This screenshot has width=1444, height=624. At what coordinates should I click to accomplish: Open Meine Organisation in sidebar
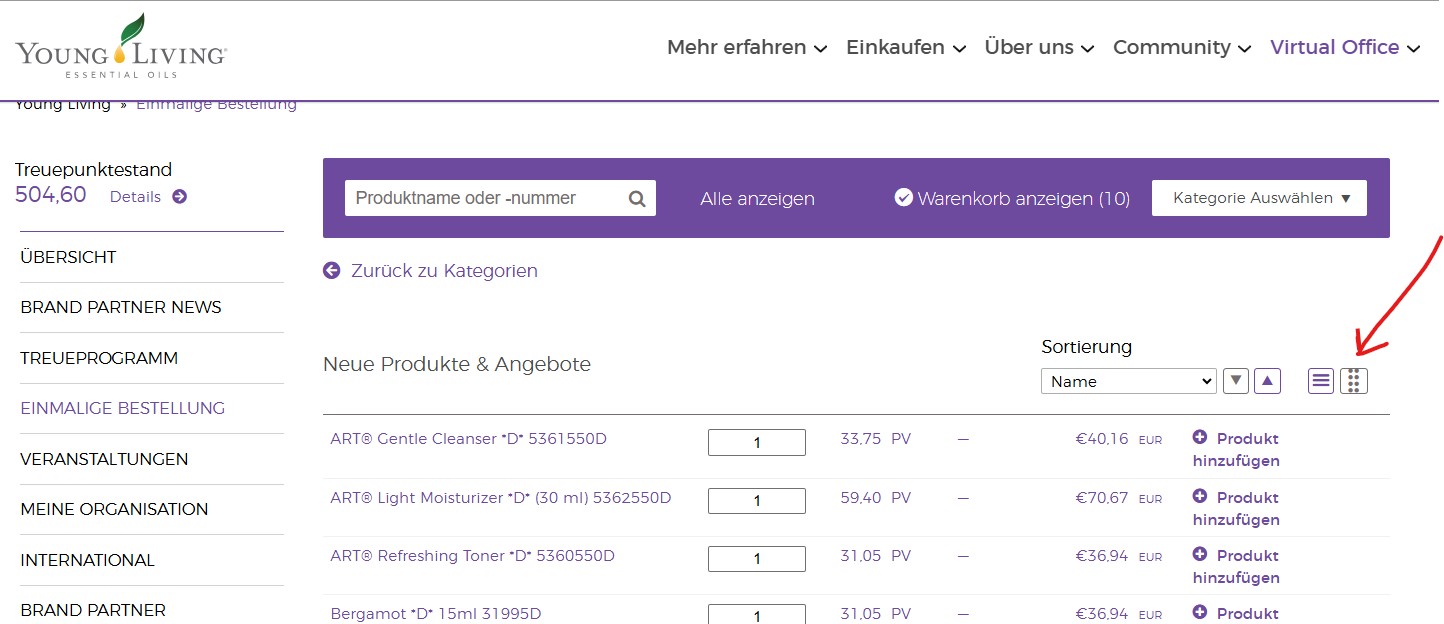pyautogui.click(x=114, y=509)
